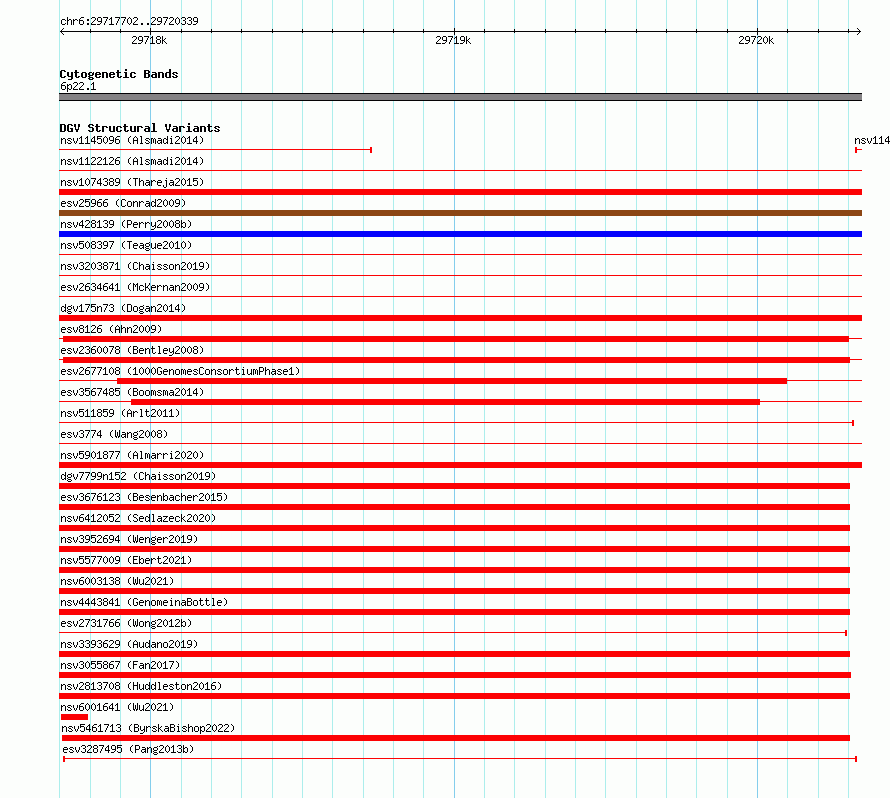Select the nsv5577009 (Ebert2021) text
This screenshot has height=798, width=890.
[x=126, y=560]
